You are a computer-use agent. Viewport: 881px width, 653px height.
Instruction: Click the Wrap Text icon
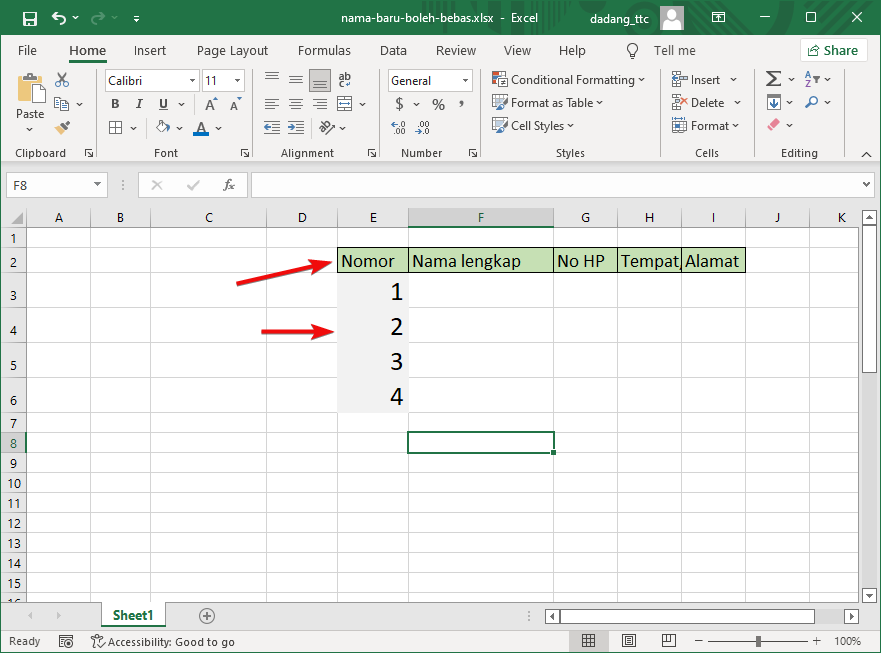pyautogui.click(x=345, y=80)
